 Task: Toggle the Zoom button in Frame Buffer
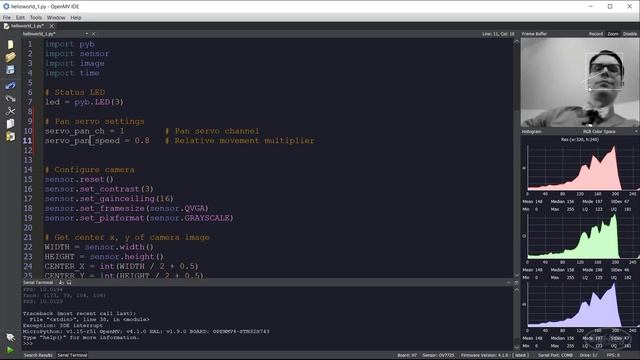pos(613,34)
